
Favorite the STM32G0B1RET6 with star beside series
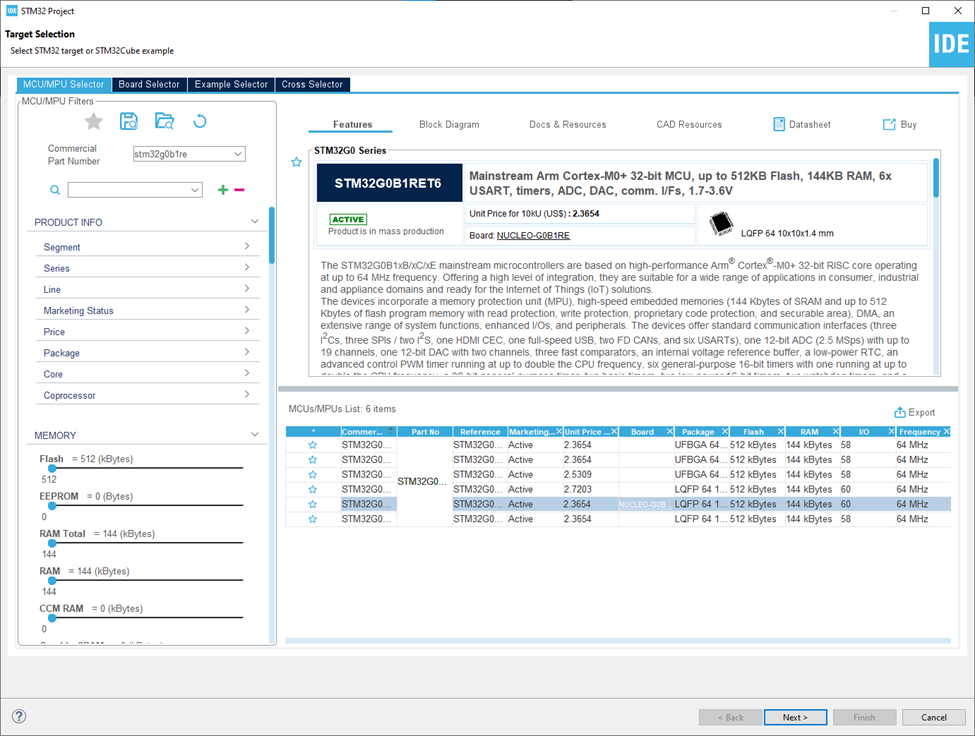[297, 162]
